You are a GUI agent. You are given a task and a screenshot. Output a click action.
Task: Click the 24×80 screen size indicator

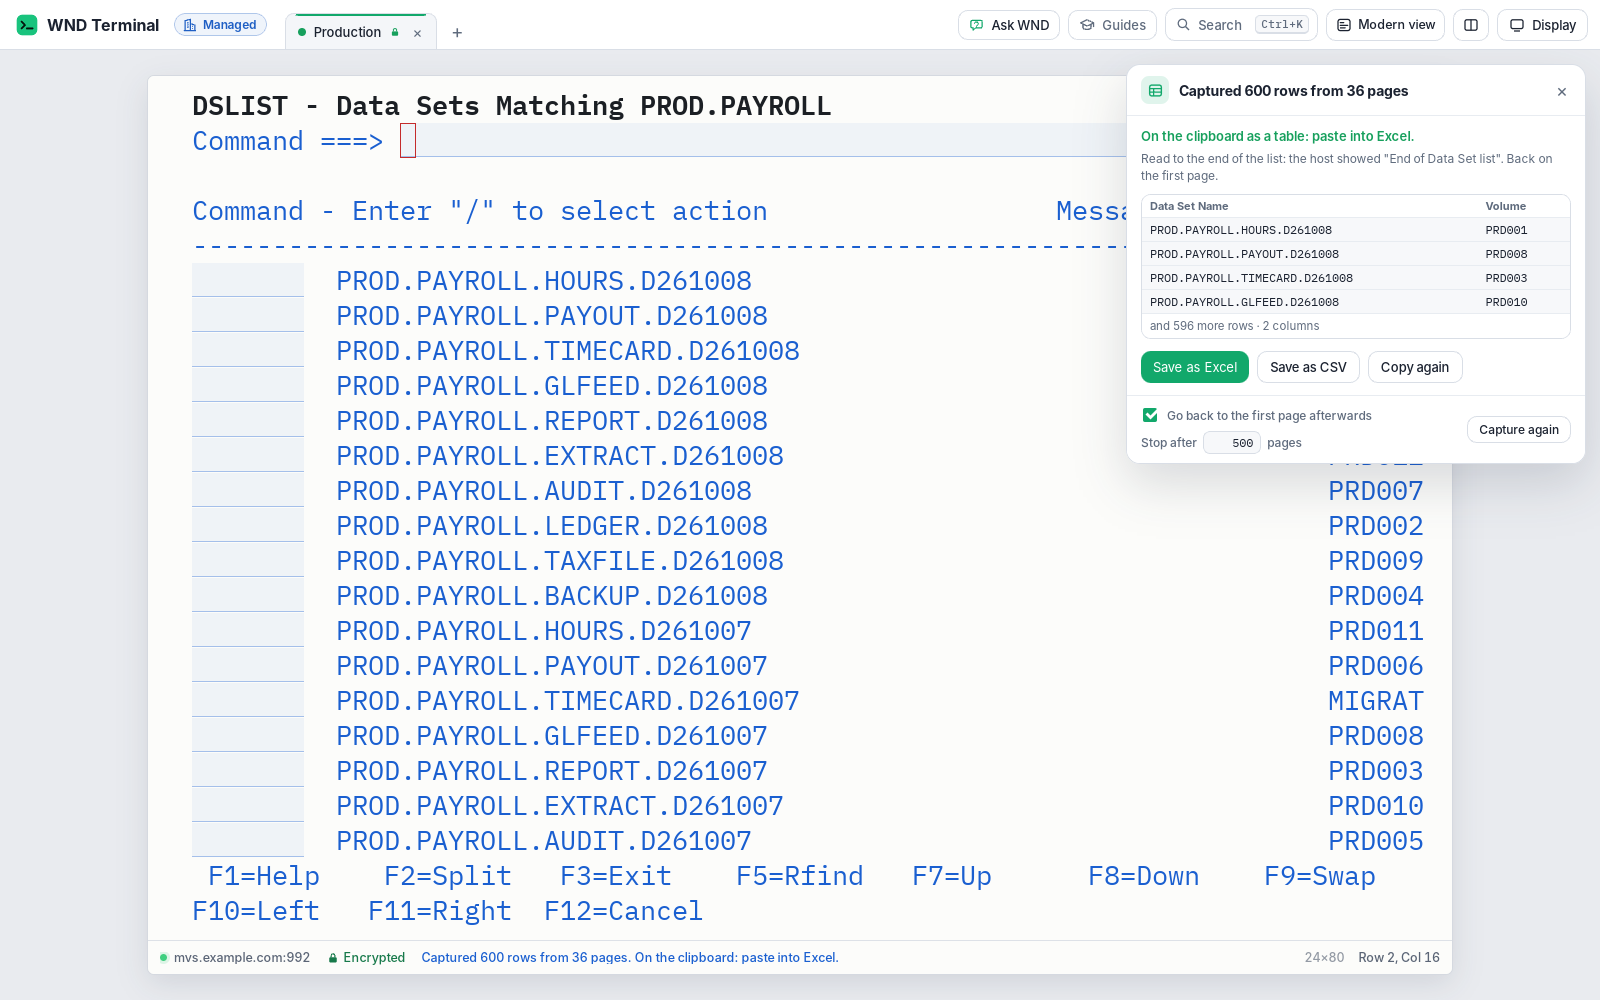coord(1324,957)
